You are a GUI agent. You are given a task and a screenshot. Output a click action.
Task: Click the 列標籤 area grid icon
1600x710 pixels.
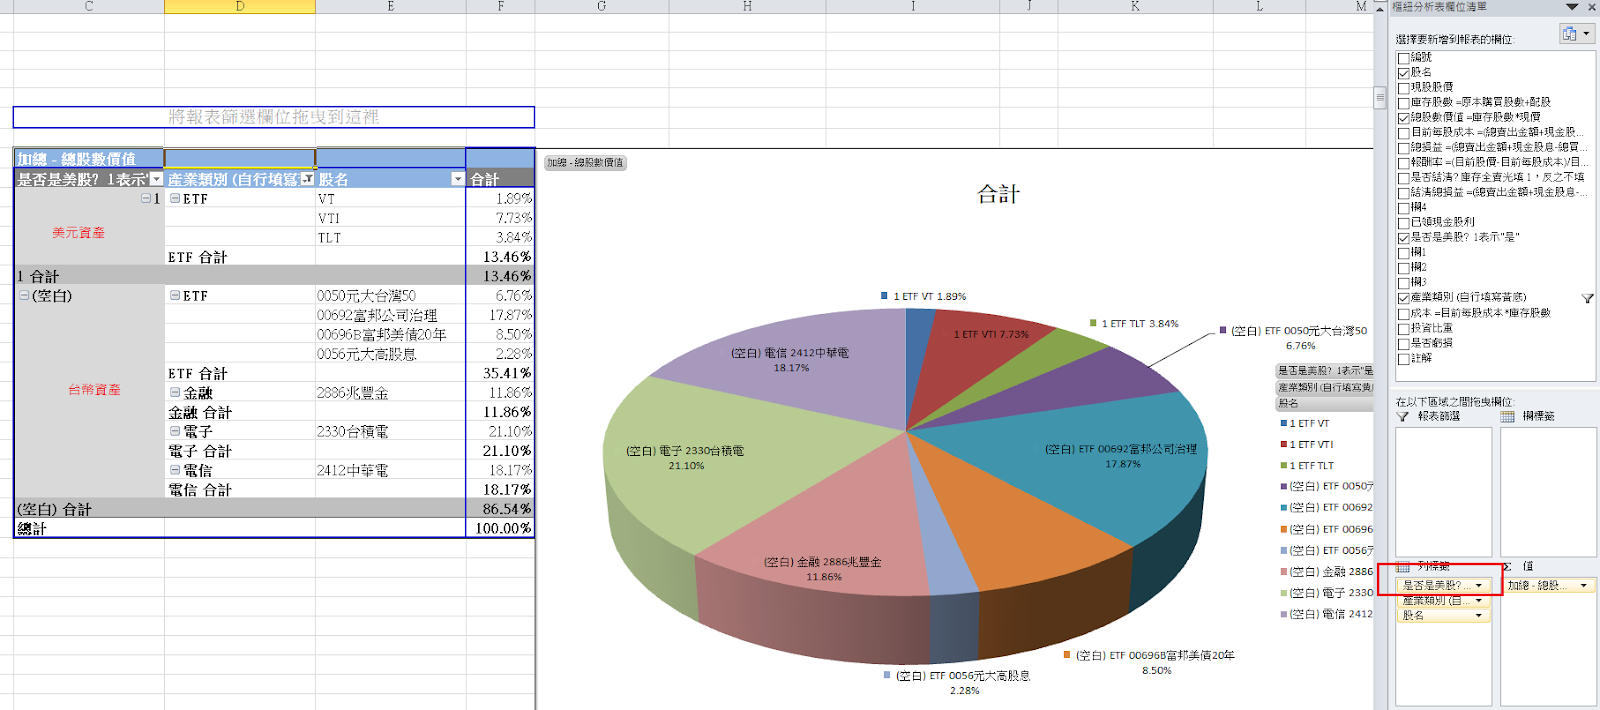coord(1403,567)
